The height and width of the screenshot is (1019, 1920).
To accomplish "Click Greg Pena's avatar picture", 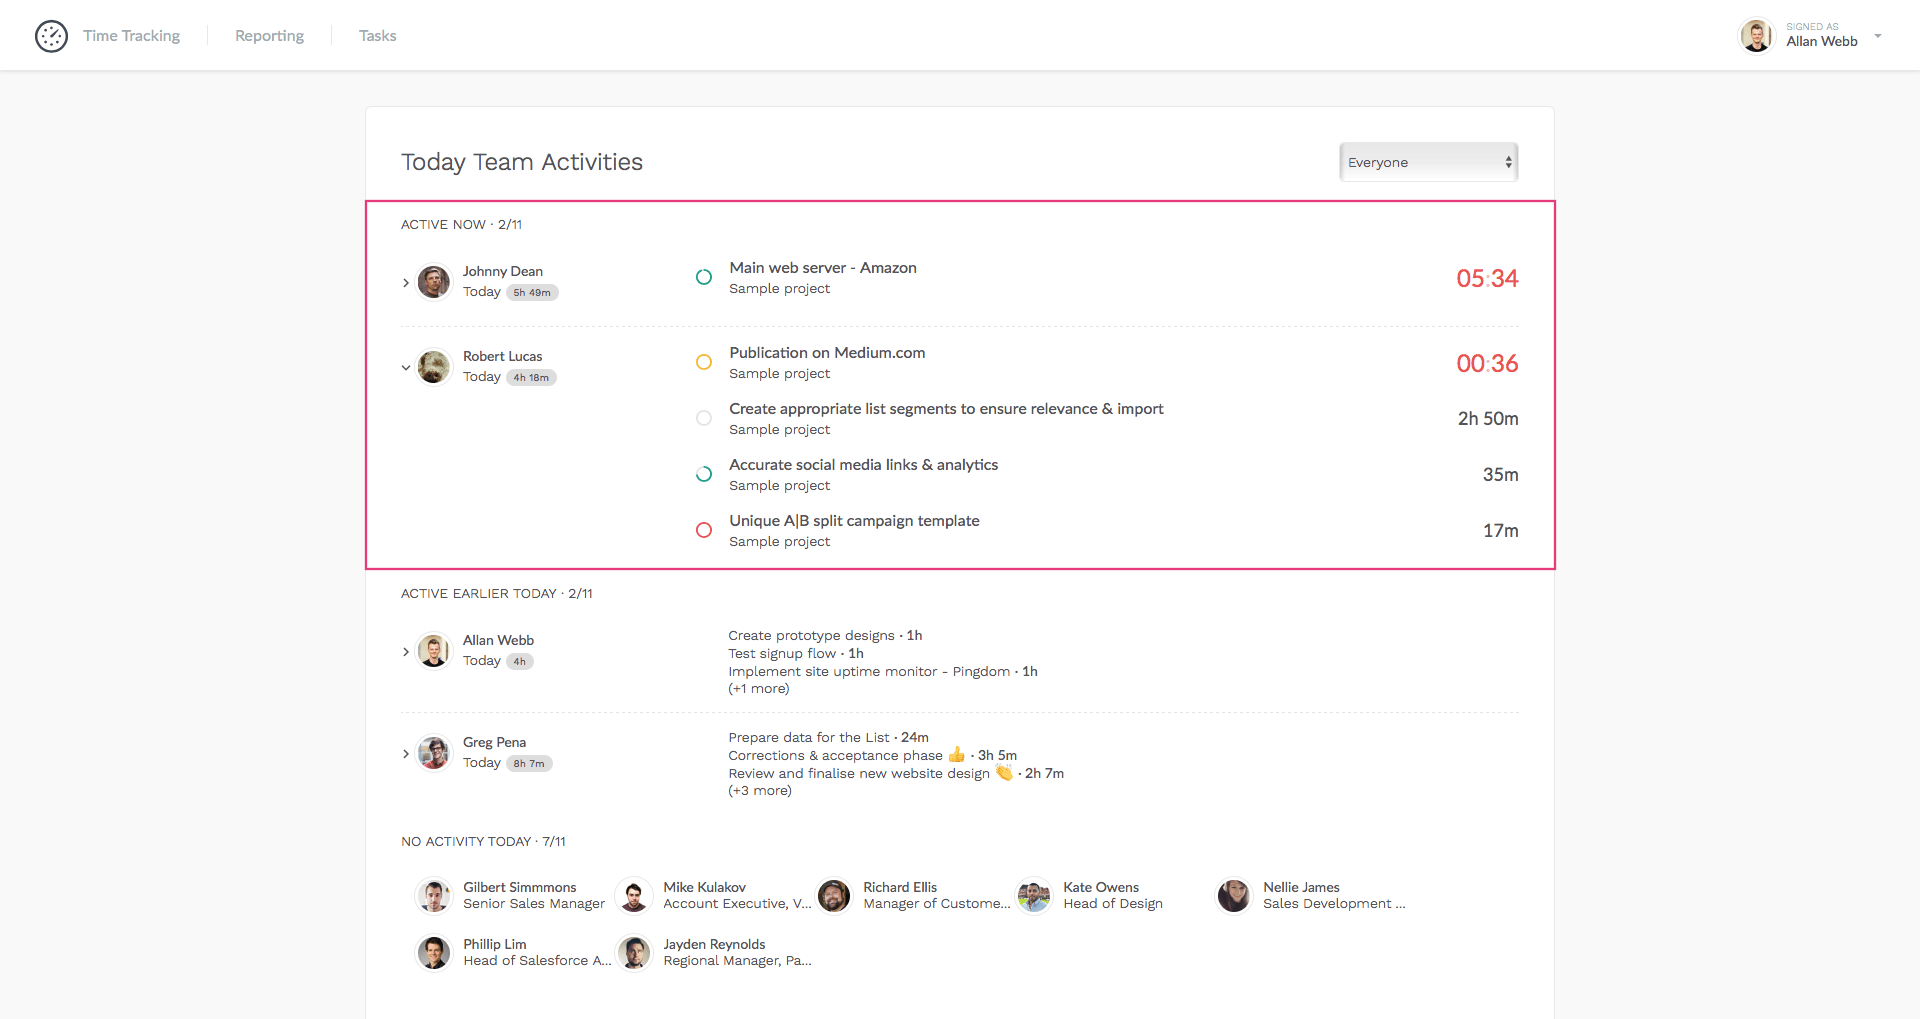I will click(x=433, y=753).
